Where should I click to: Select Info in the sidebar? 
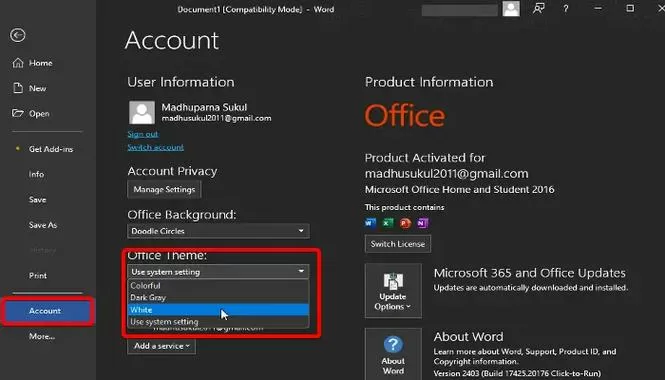(36, 174)
